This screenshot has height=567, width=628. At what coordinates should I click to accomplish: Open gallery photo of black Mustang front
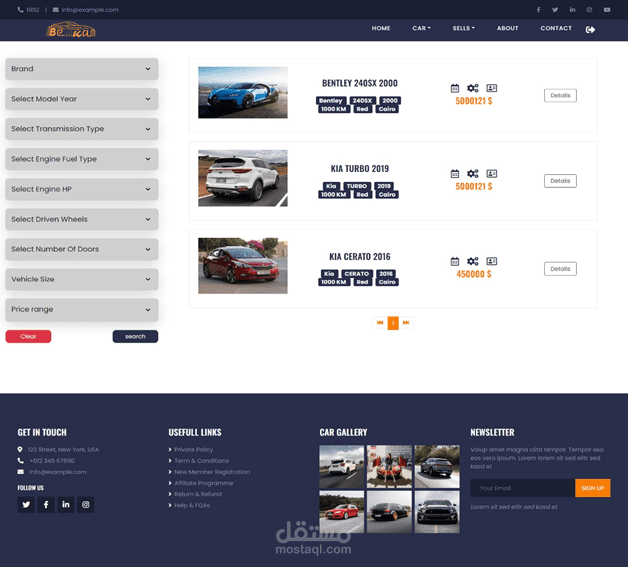[x=437, y=512]
